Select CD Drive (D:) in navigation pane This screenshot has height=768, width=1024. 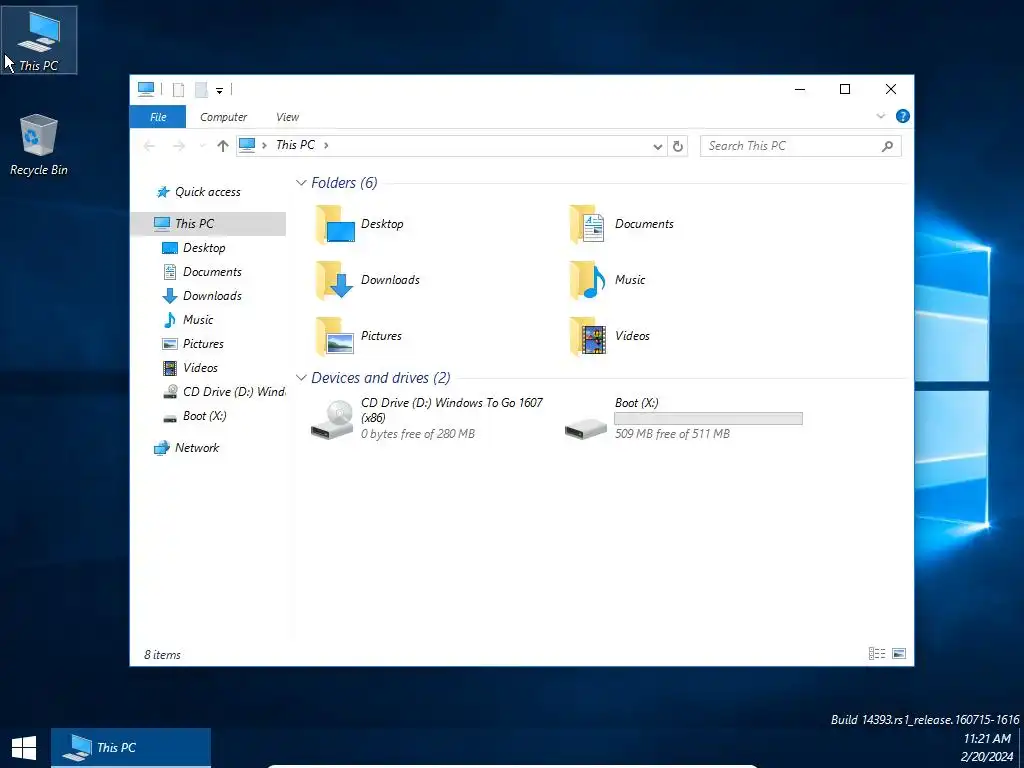(224, 392)
